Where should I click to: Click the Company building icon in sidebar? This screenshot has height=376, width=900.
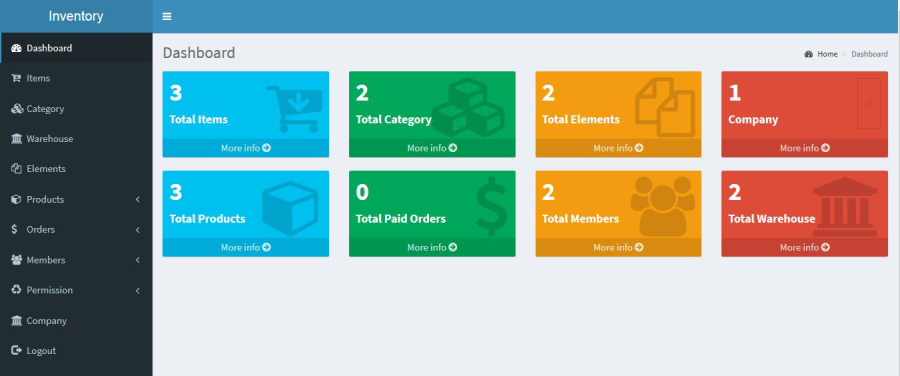point(16,320)
